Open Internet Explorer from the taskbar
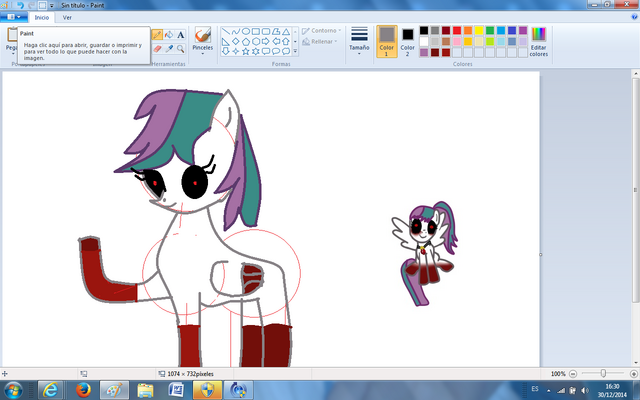Screen dimensions: 640x400 [50, 390]
